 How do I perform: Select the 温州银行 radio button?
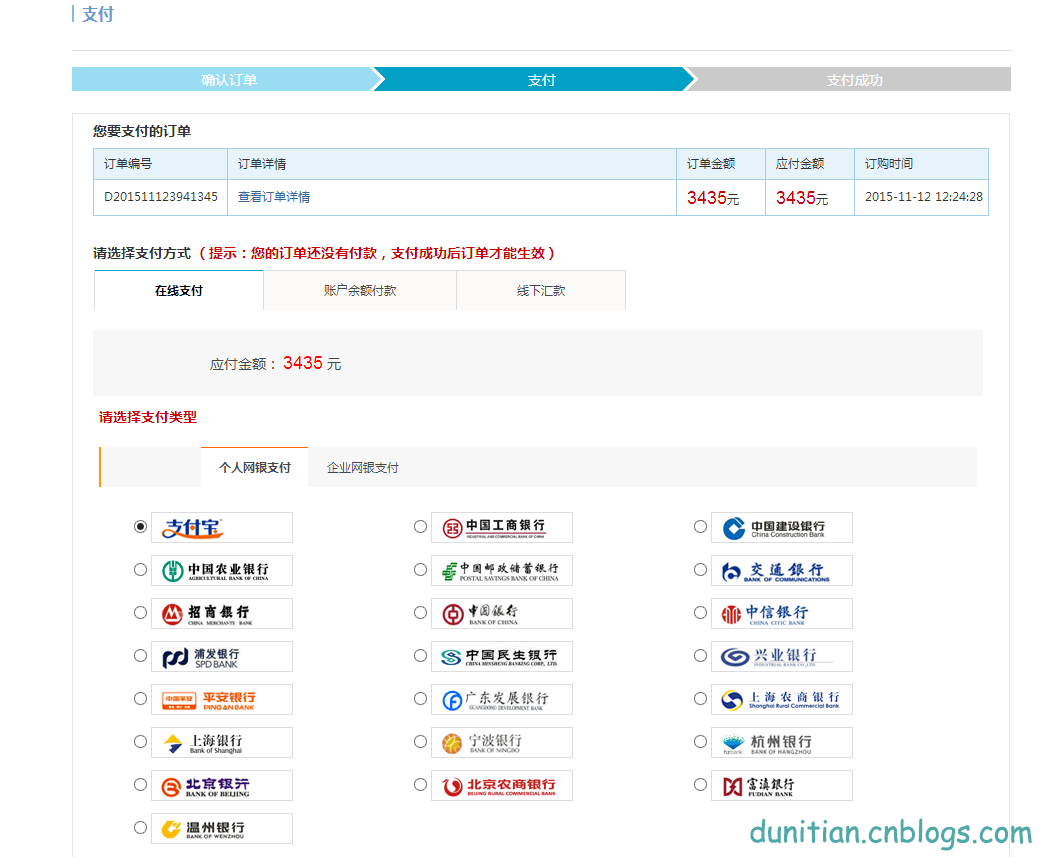(140, 828)
